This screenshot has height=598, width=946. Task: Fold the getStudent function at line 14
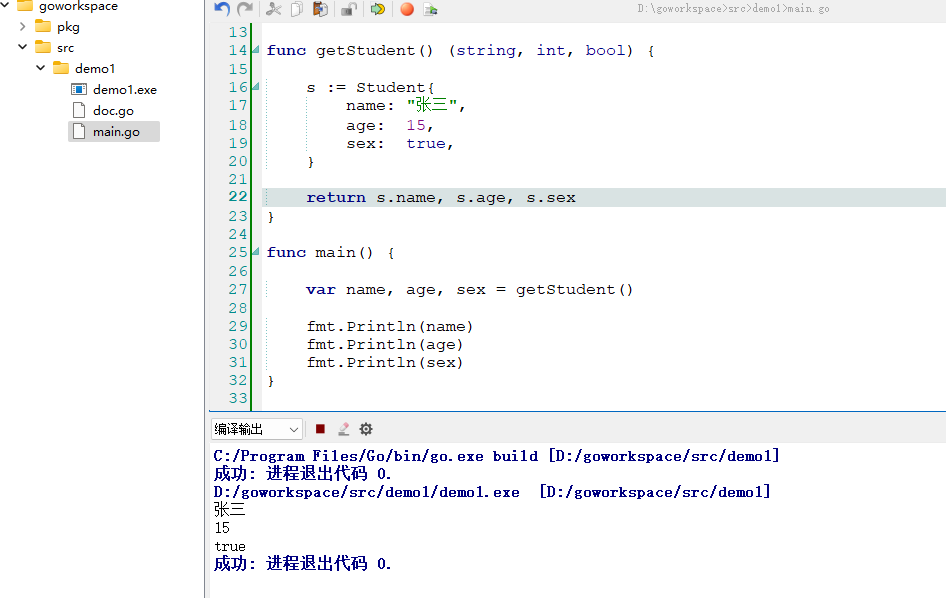(x=257, y=51)
